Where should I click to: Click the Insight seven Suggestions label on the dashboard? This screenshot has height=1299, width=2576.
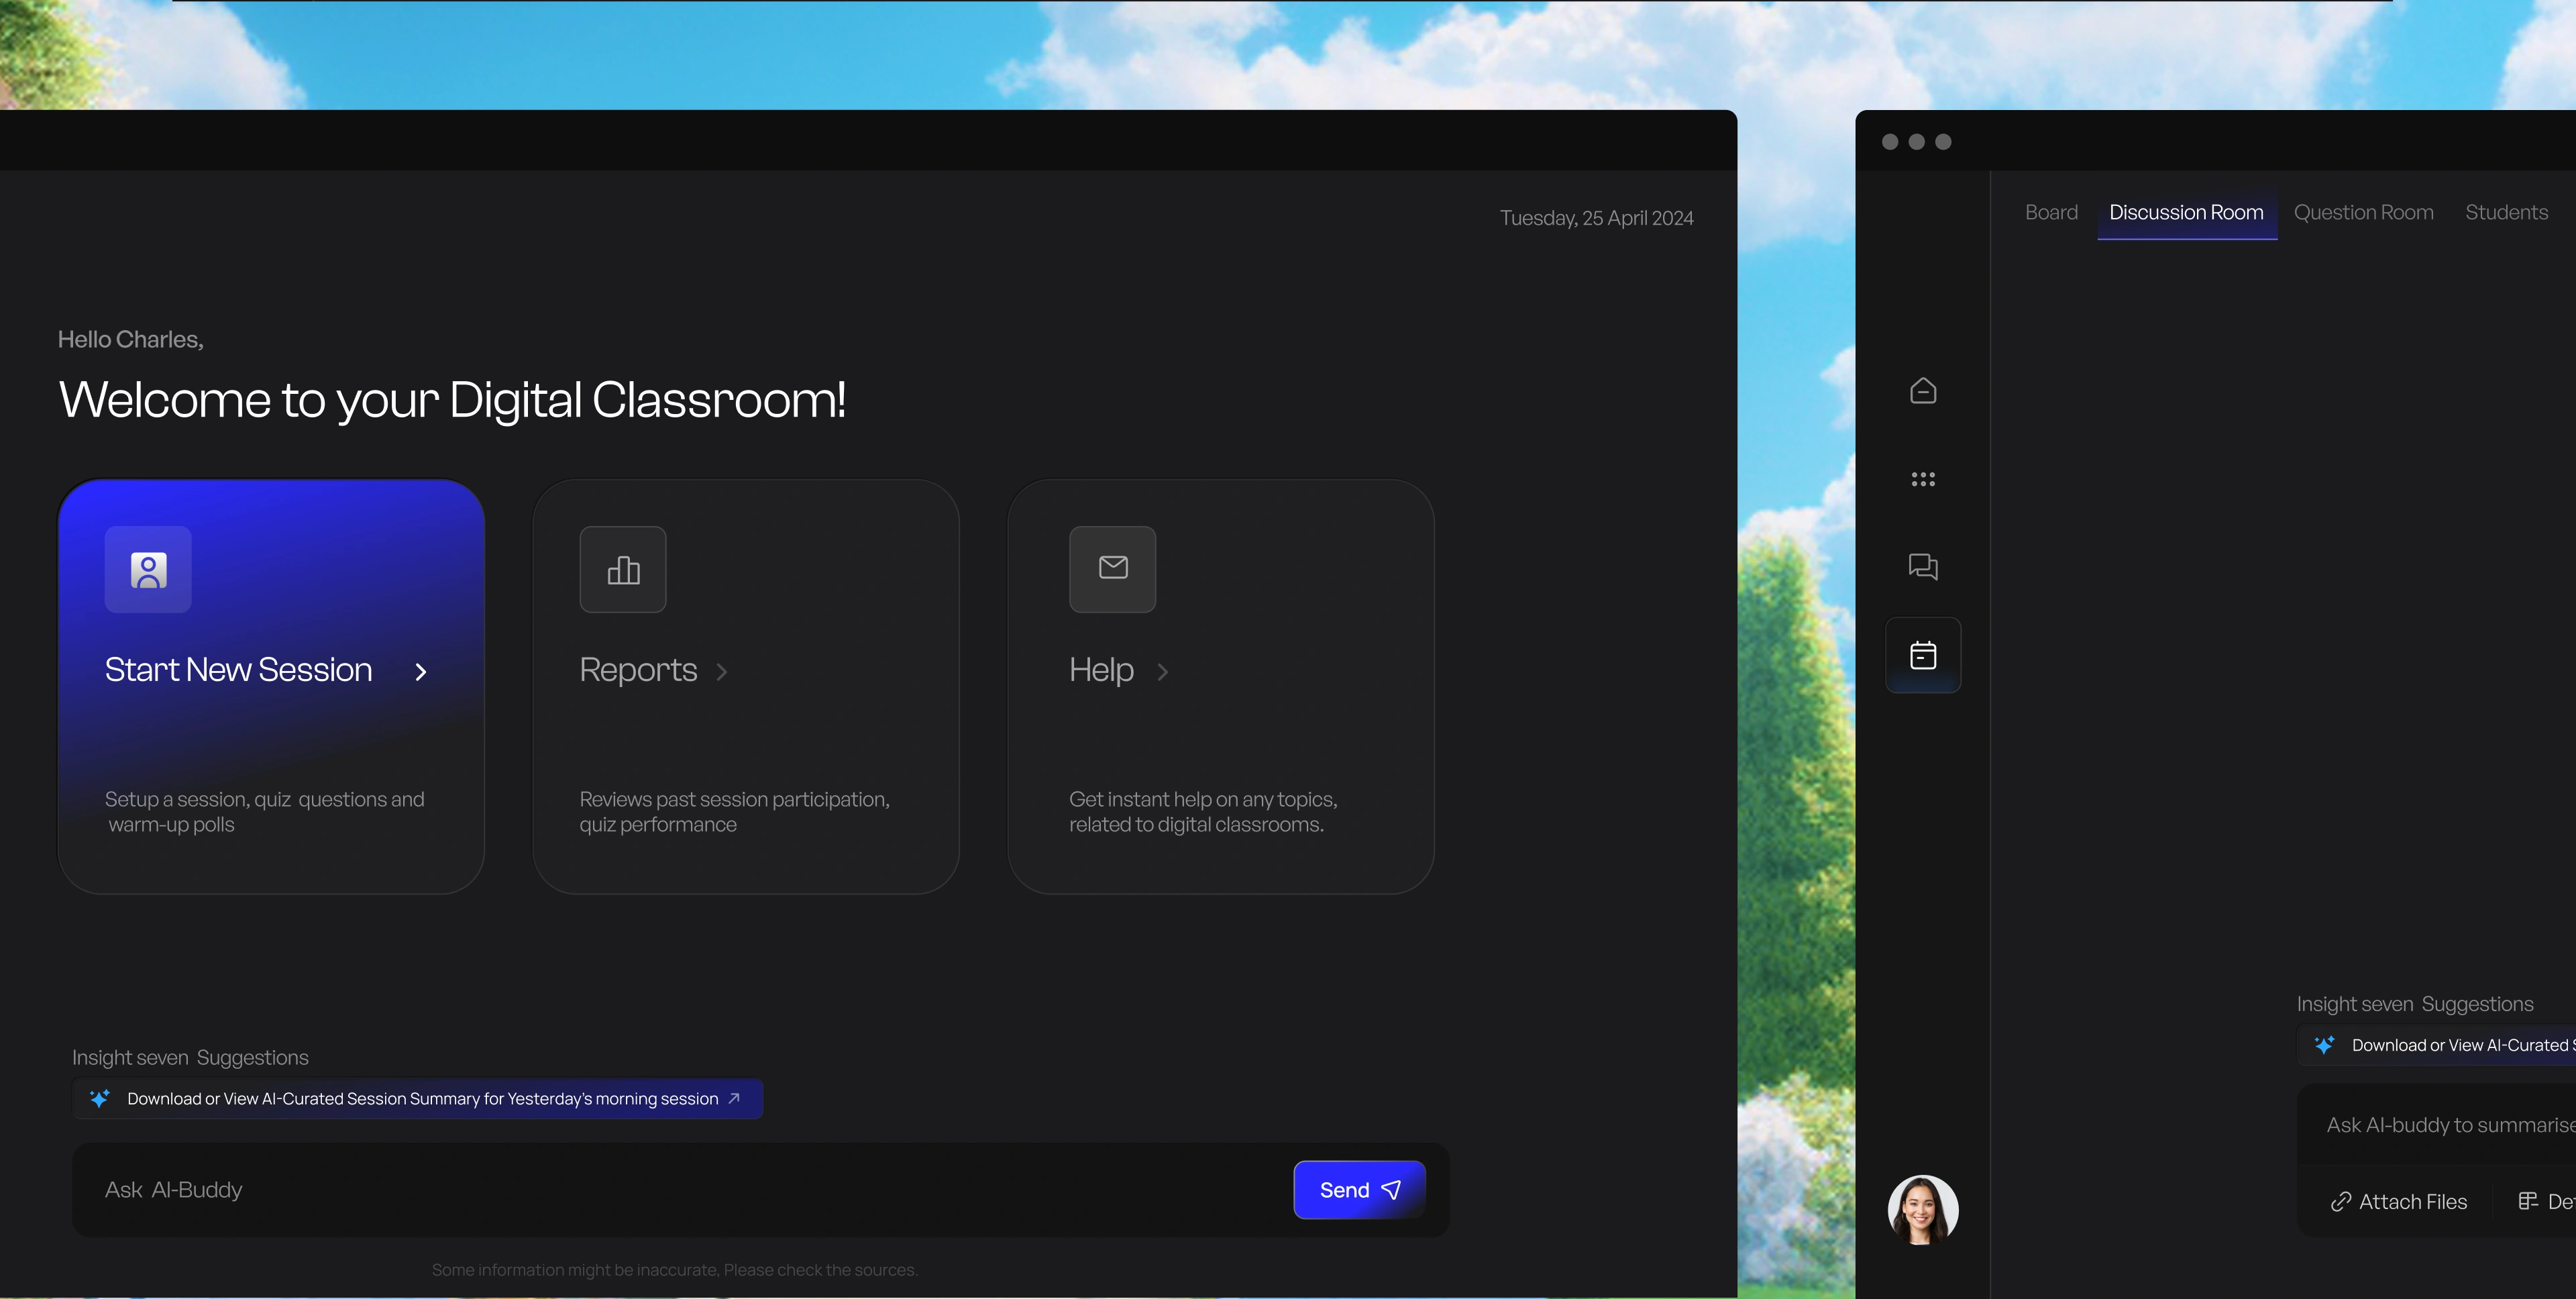[x=190, y=1058]
